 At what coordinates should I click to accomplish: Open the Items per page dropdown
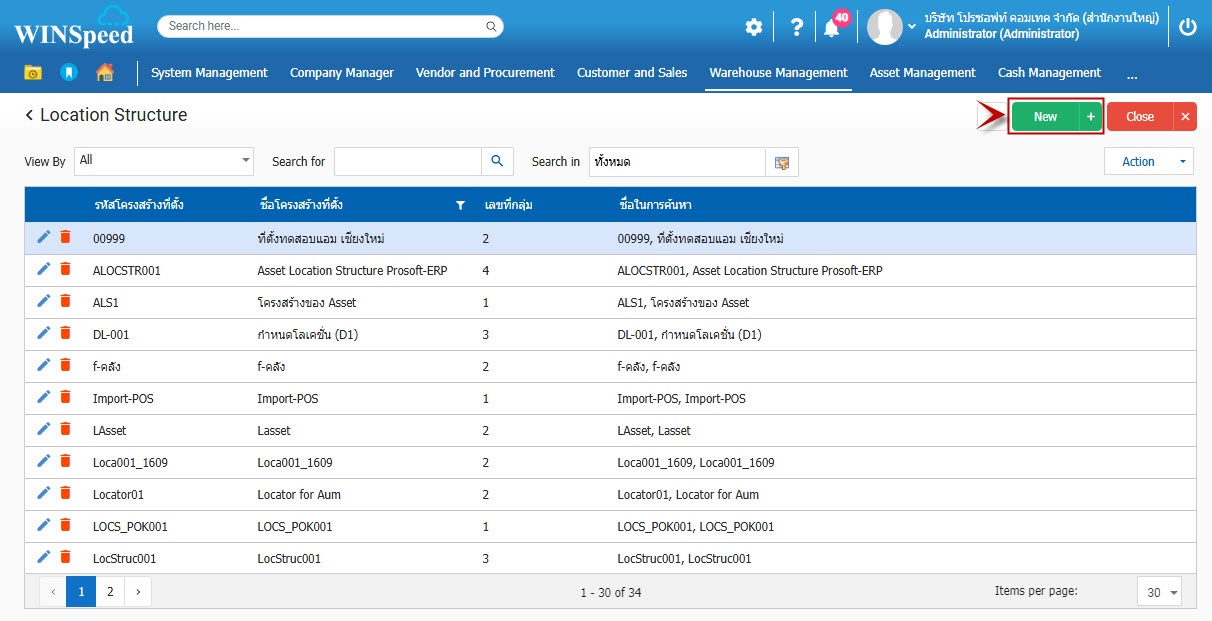click(x=1160, y=592)
